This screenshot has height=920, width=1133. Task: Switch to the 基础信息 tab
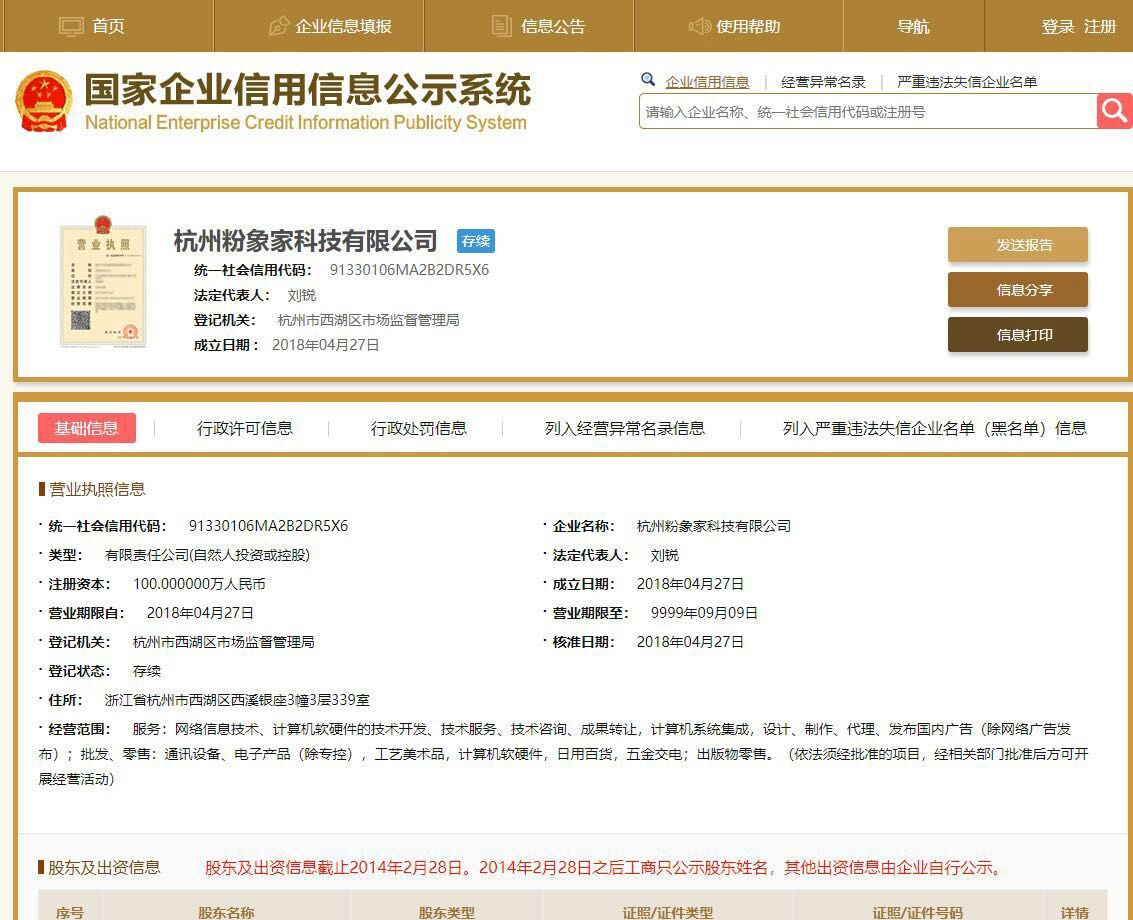pyautogui.click(x=87, y=428)
